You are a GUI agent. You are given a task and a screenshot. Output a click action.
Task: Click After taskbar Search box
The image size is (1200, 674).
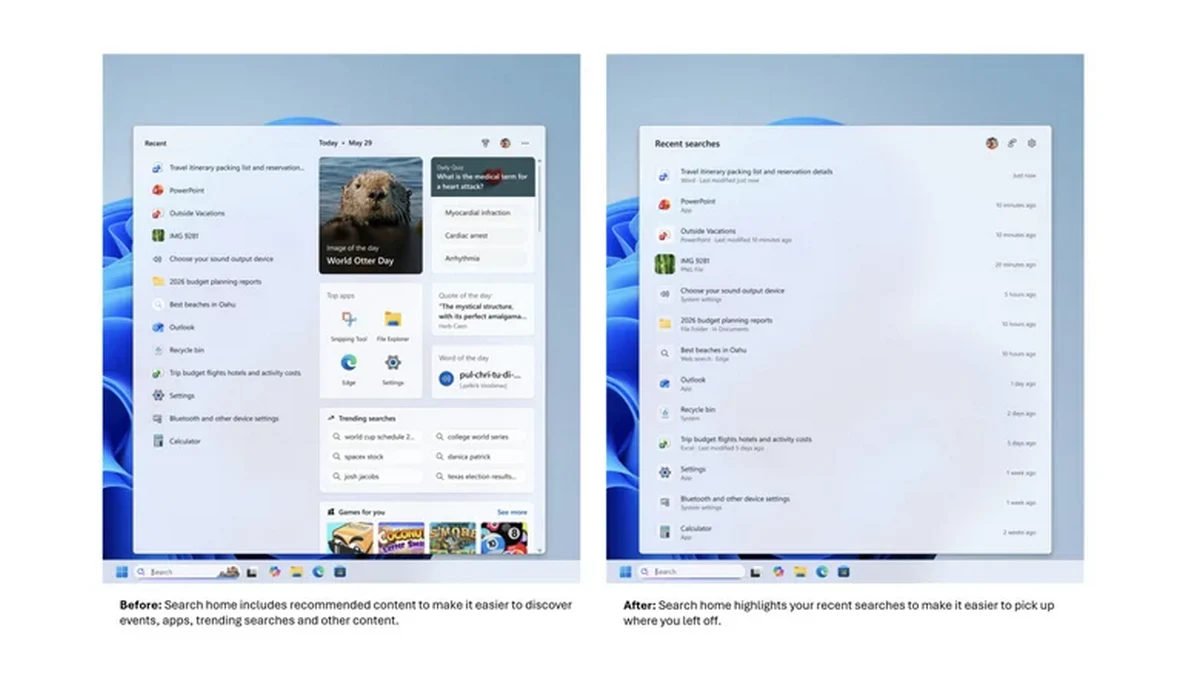[x=691, y=572]
